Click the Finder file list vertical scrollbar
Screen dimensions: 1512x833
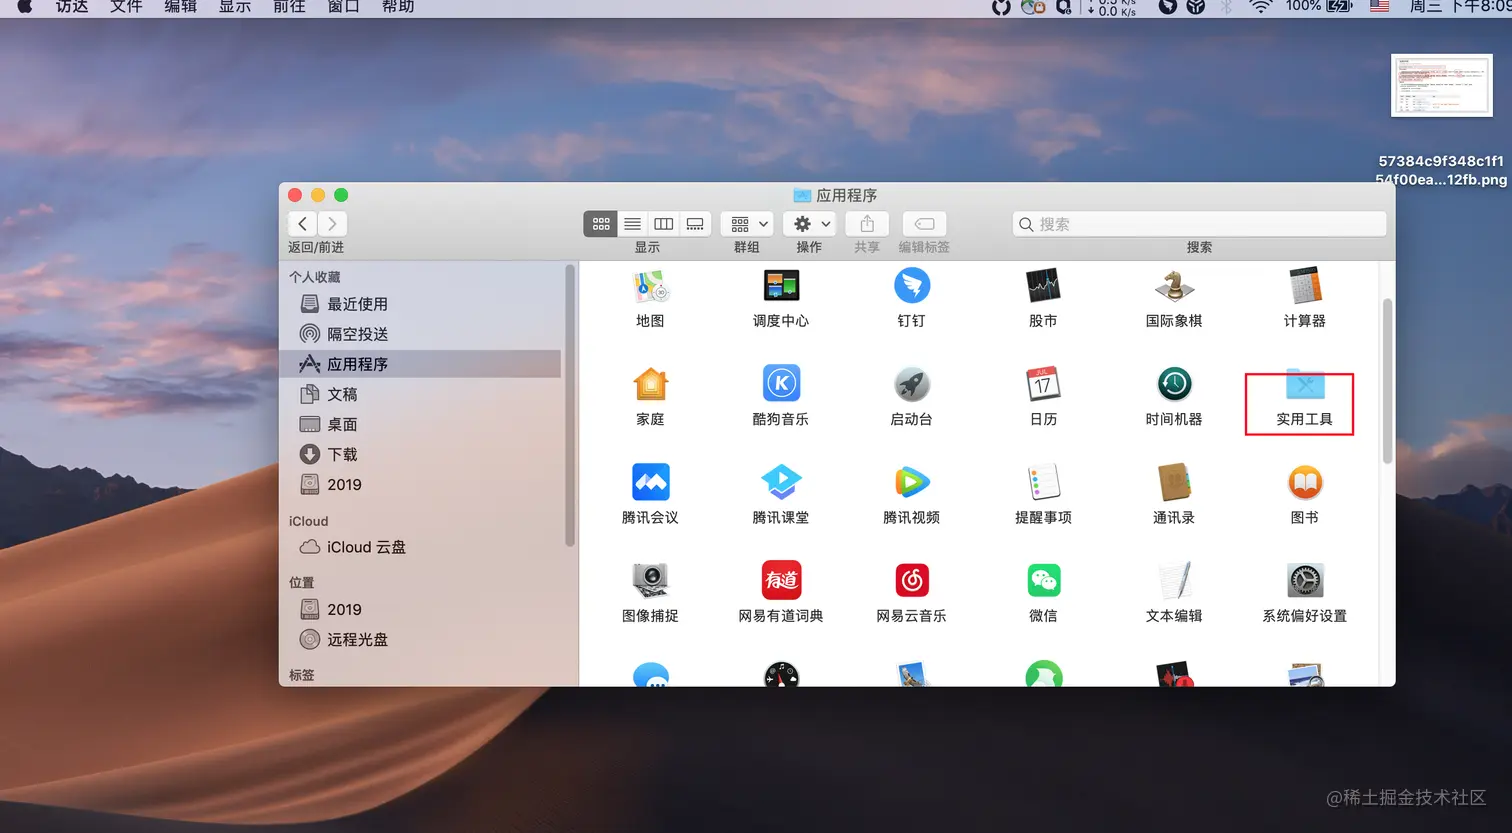[1387, 381]
